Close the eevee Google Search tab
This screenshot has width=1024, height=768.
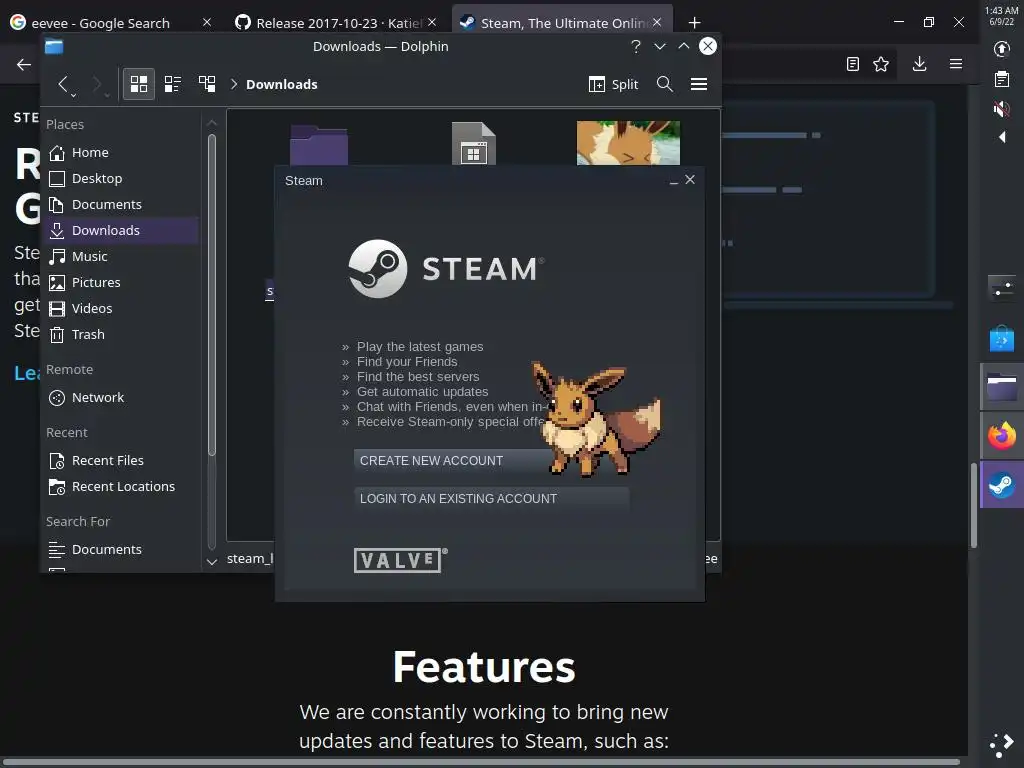tap(207, 22)
